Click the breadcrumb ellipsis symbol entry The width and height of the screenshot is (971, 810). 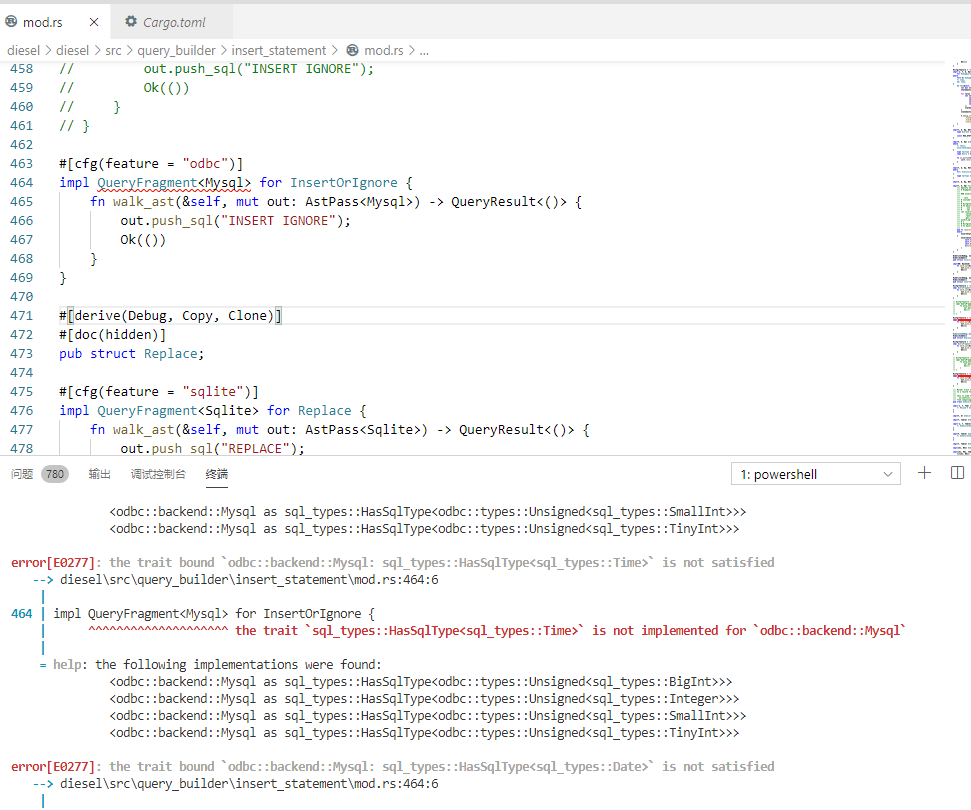(424, 51)
